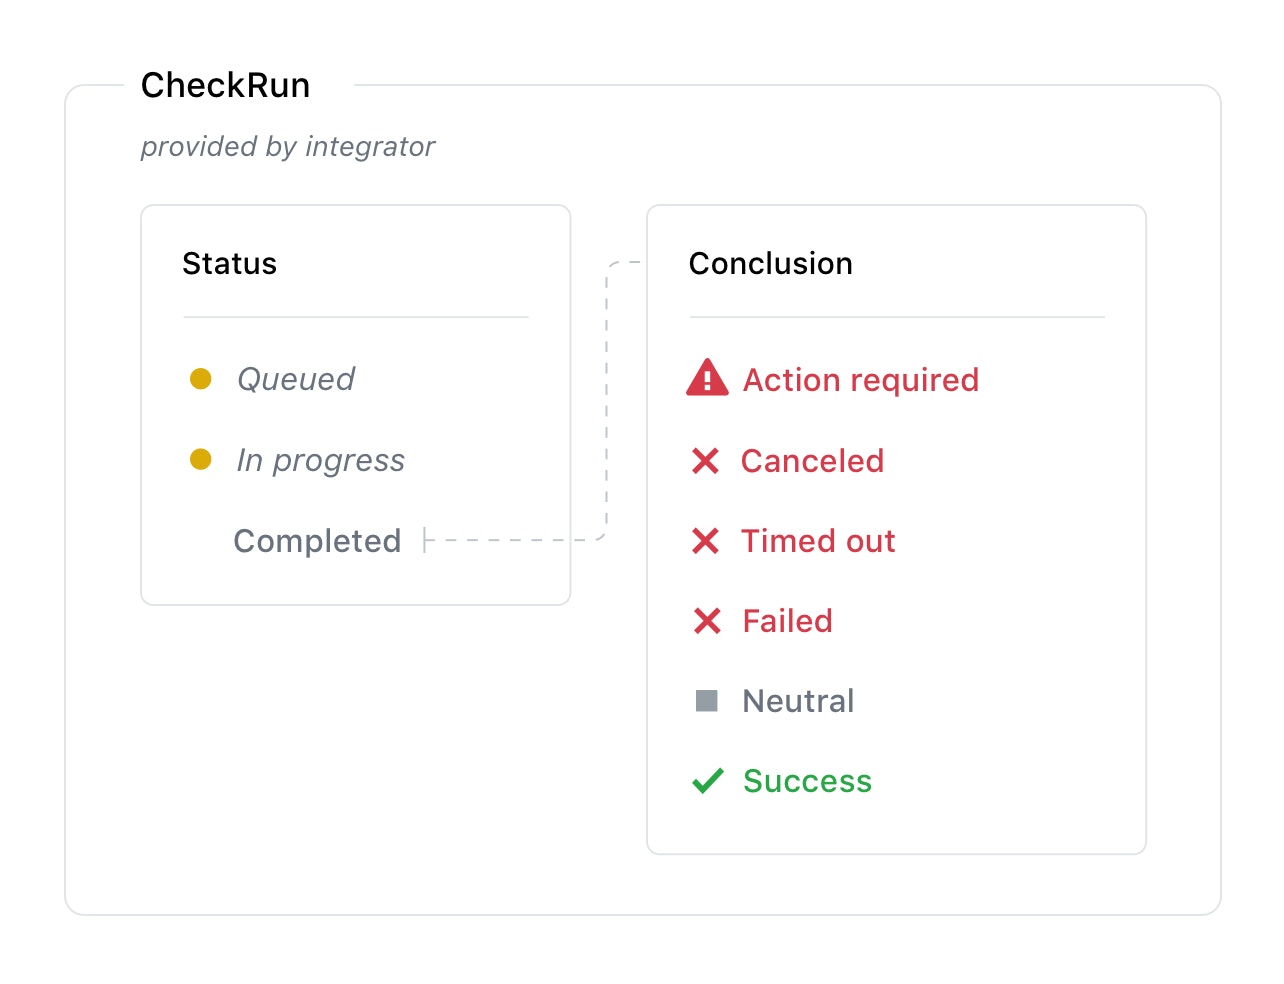Select the Queued status label
Image resolution: width=1284 pixels, height=984 pixels.
296,379
